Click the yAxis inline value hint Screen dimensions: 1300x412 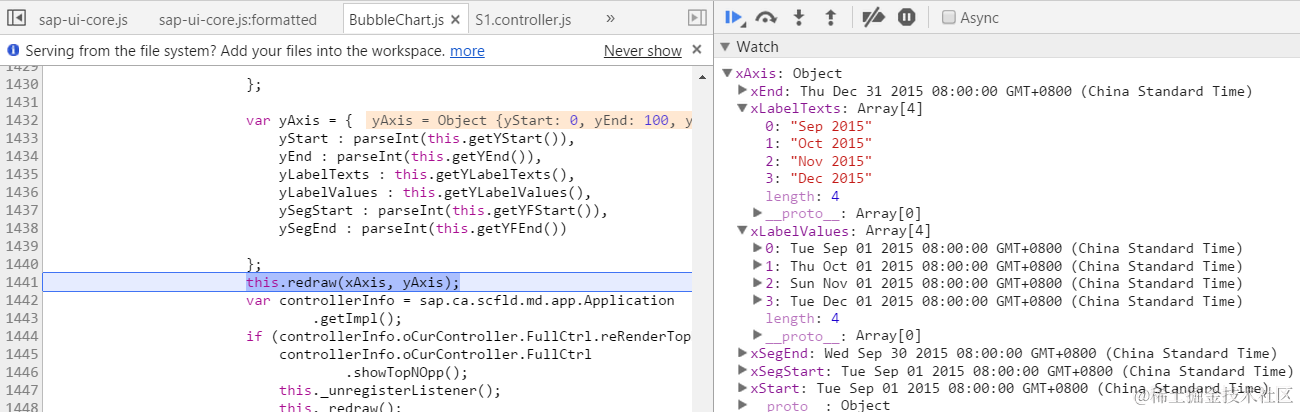click(x=530, y=121)
